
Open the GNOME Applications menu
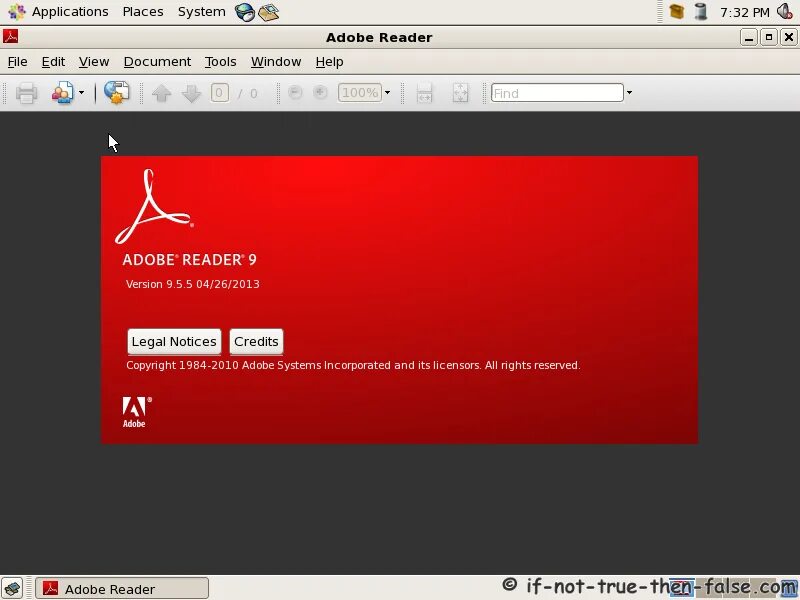click(x=59, y=12)
